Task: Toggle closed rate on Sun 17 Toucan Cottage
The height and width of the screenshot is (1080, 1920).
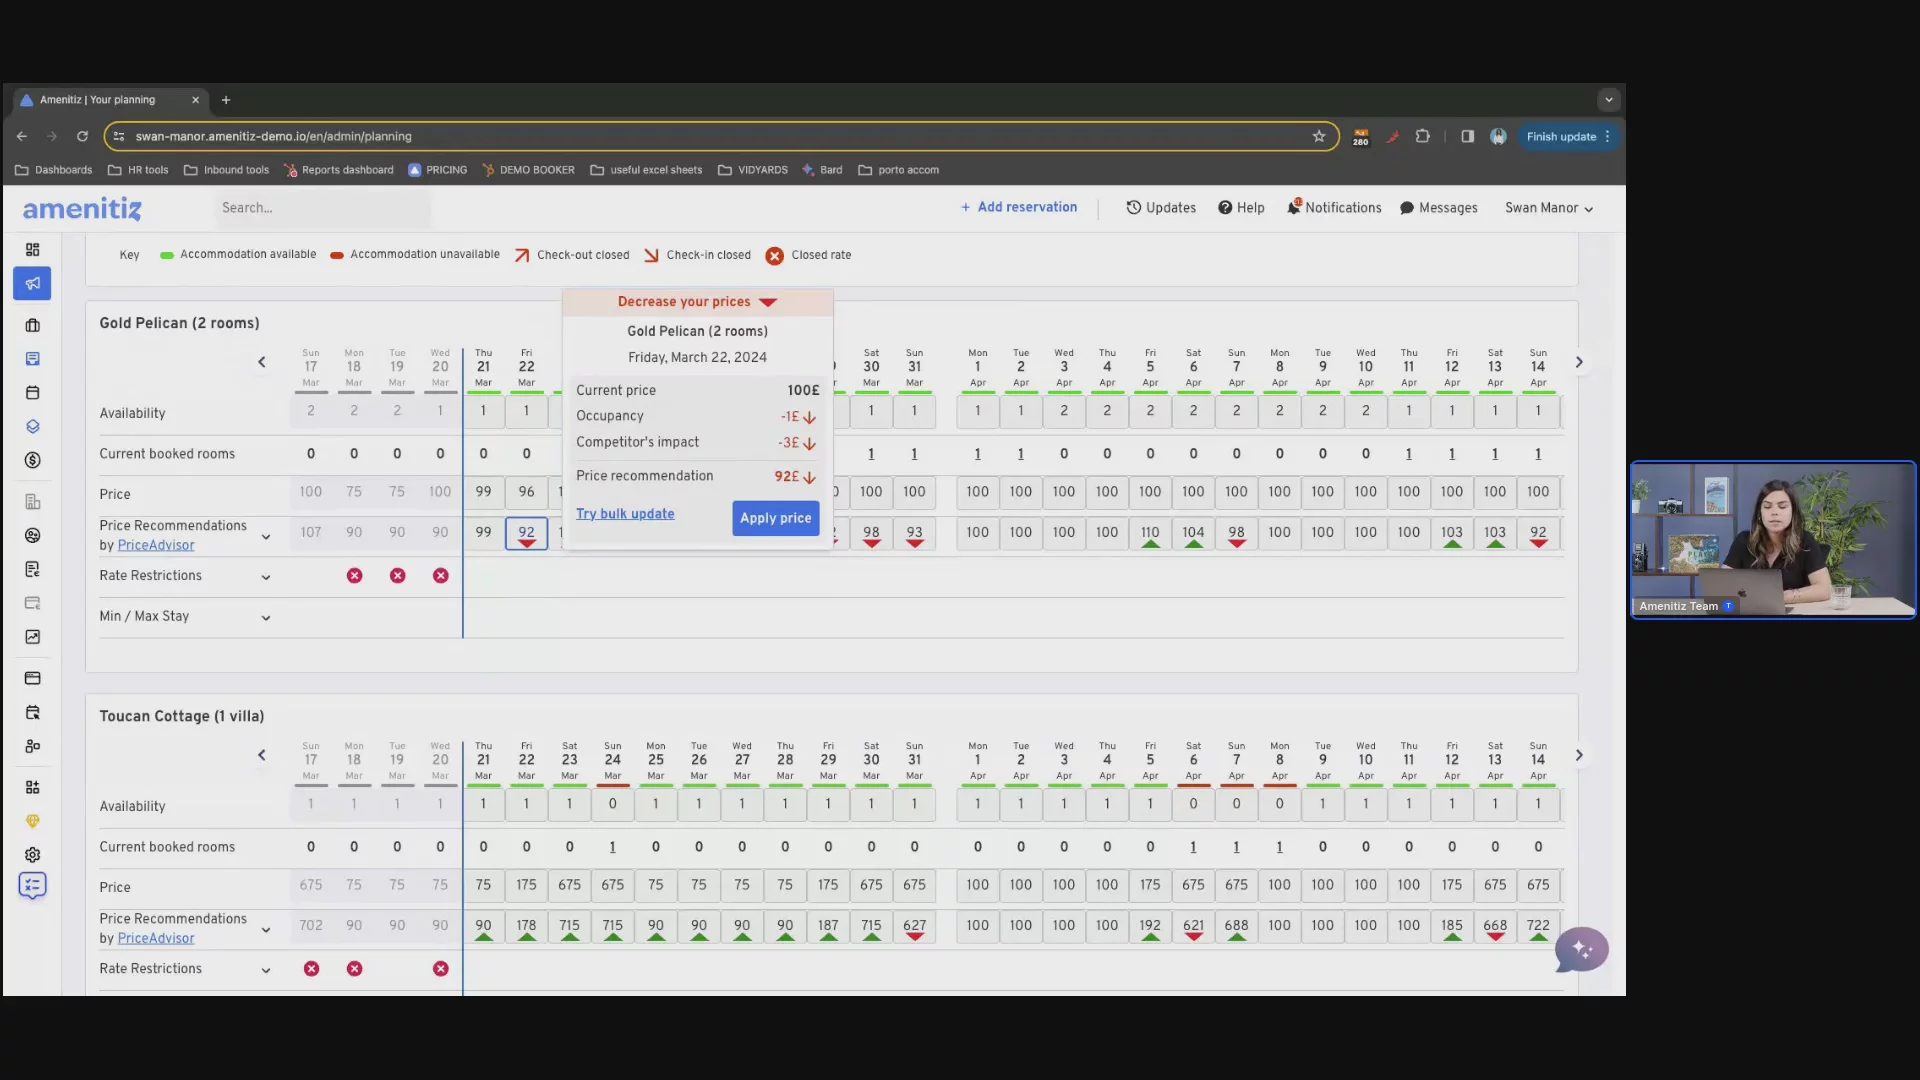Action: tap(311, 969)
